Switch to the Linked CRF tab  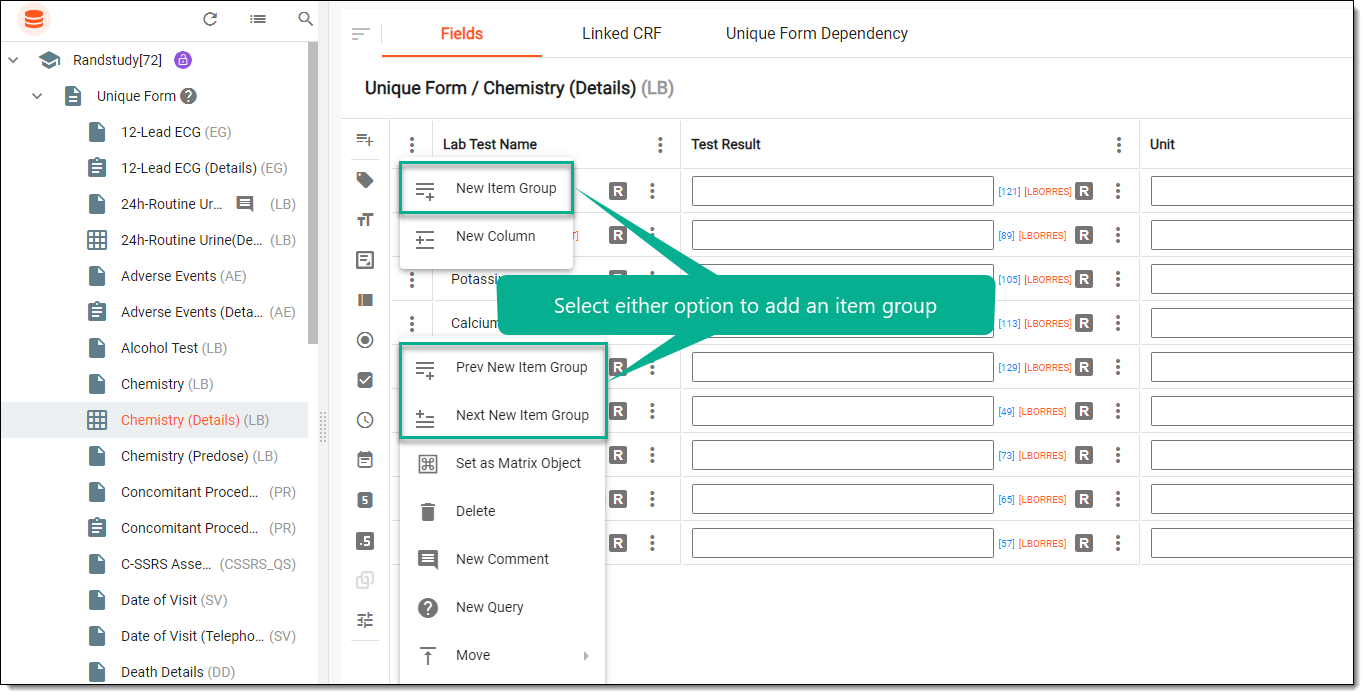[x=622, y=34]
